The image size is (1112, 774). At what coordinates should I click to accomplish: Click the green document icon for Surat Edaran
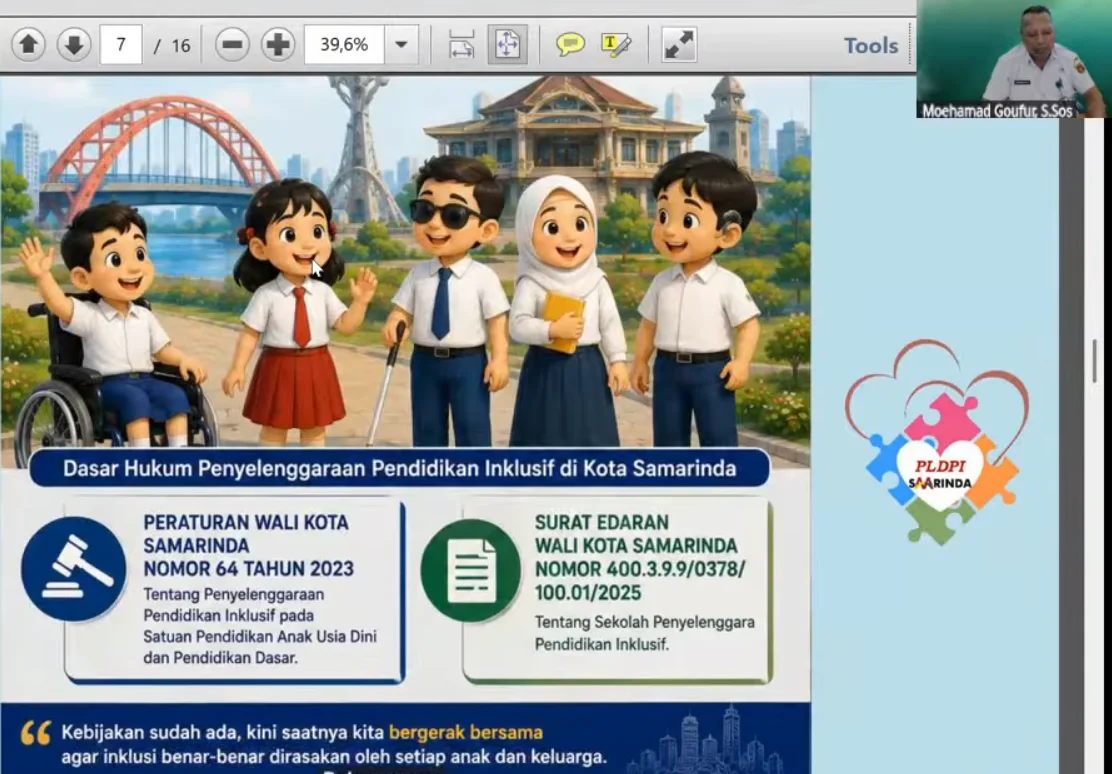471,571
